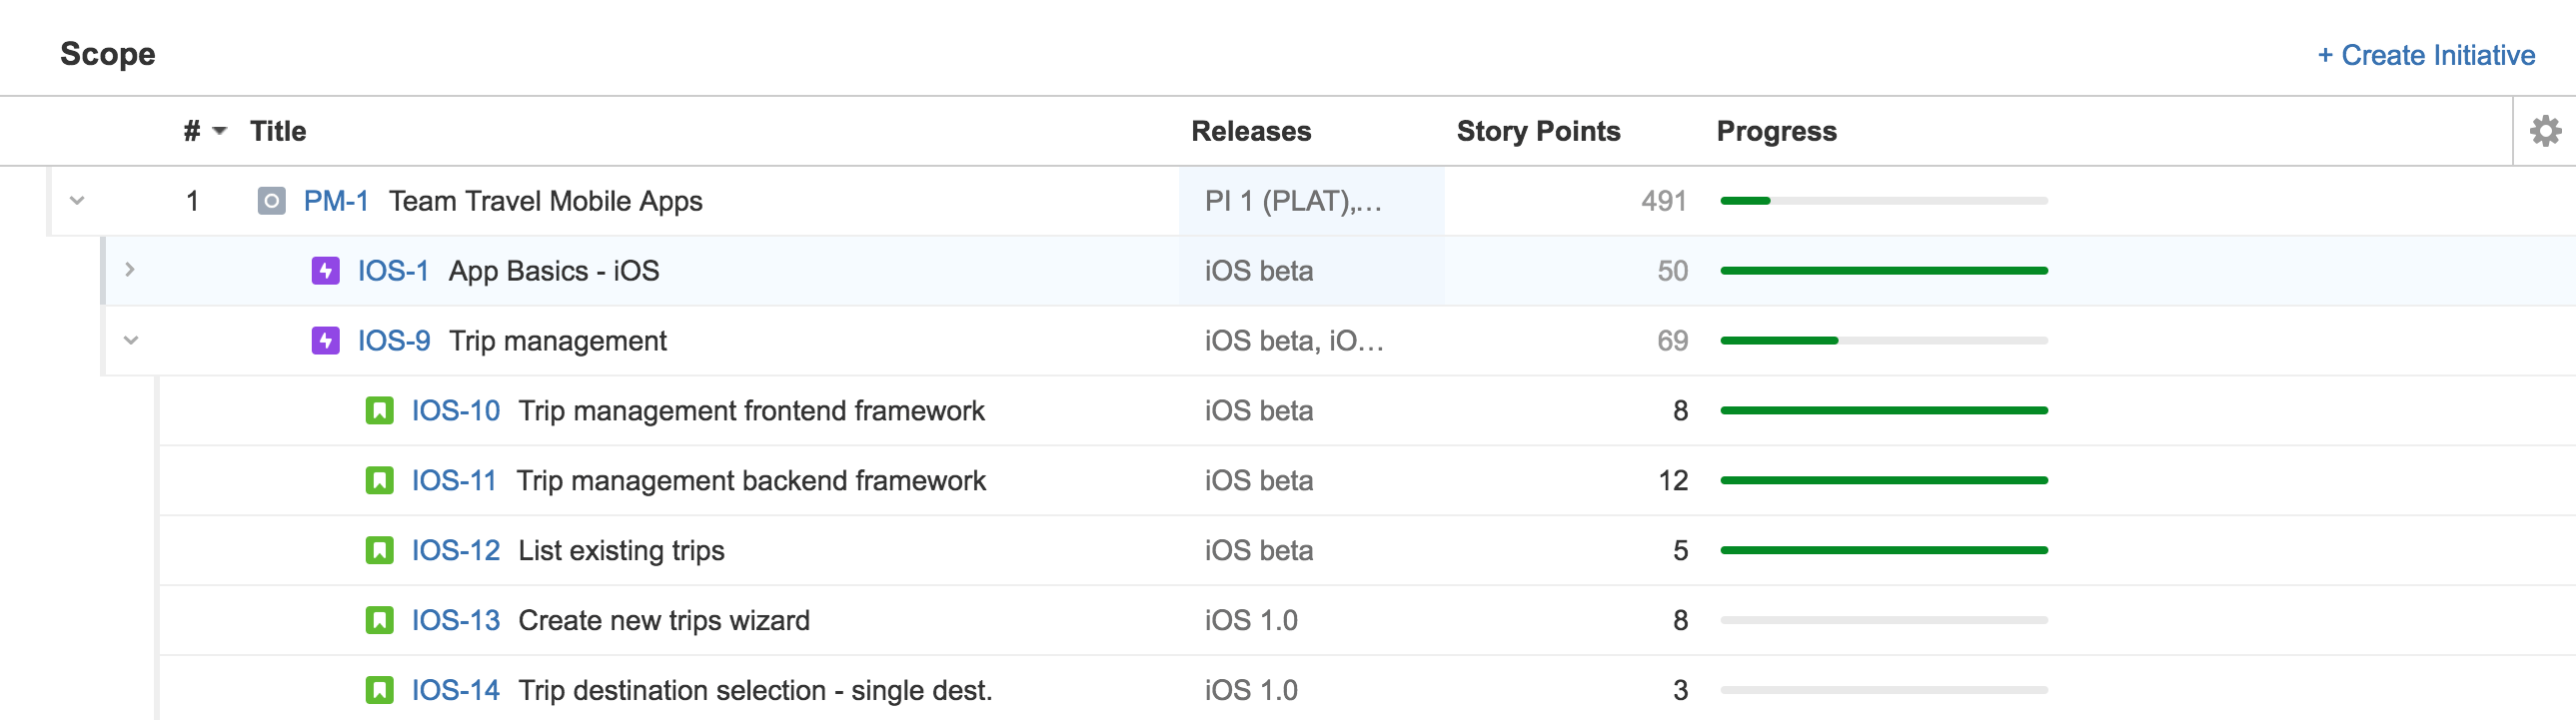Open the IOS-12 issue link
Image resolution: width=2576 pixels, height=720 pixels.
pos(455,551)
